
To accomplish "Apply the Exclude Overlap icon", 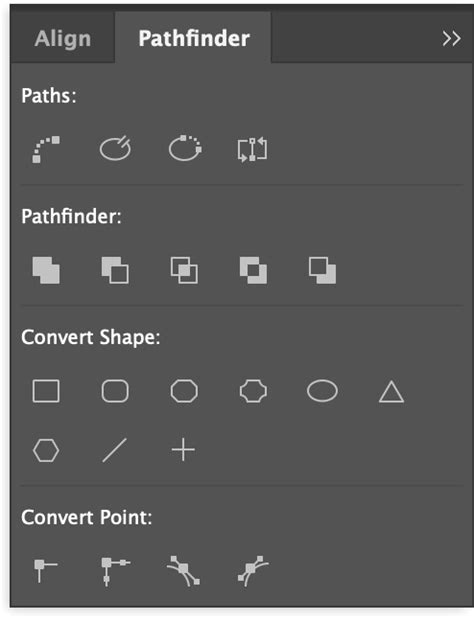I will (x=253, y=270).
